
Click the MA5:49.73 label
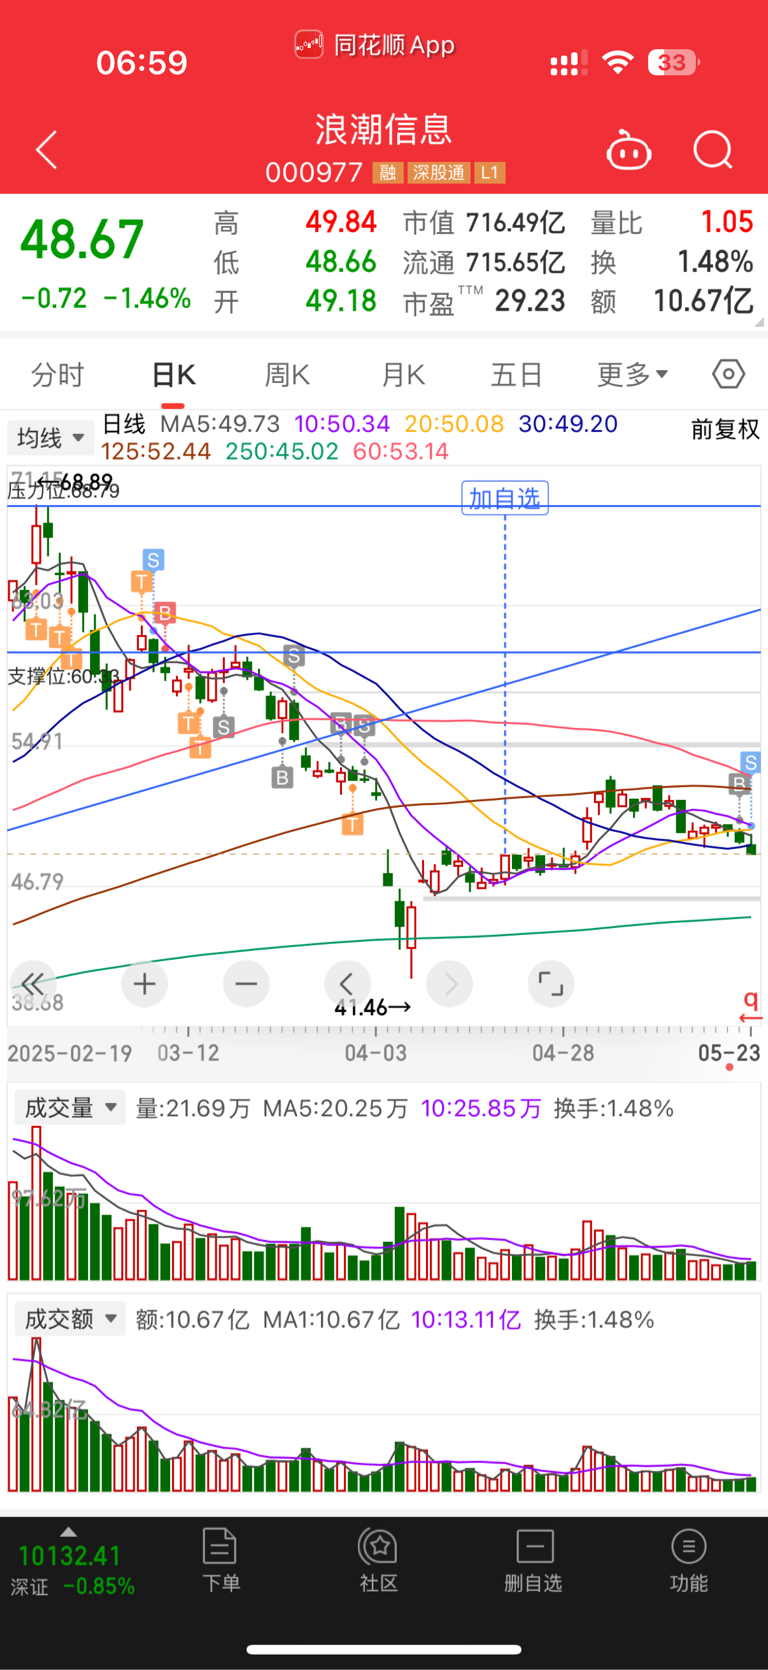click(x=220, y=424)
